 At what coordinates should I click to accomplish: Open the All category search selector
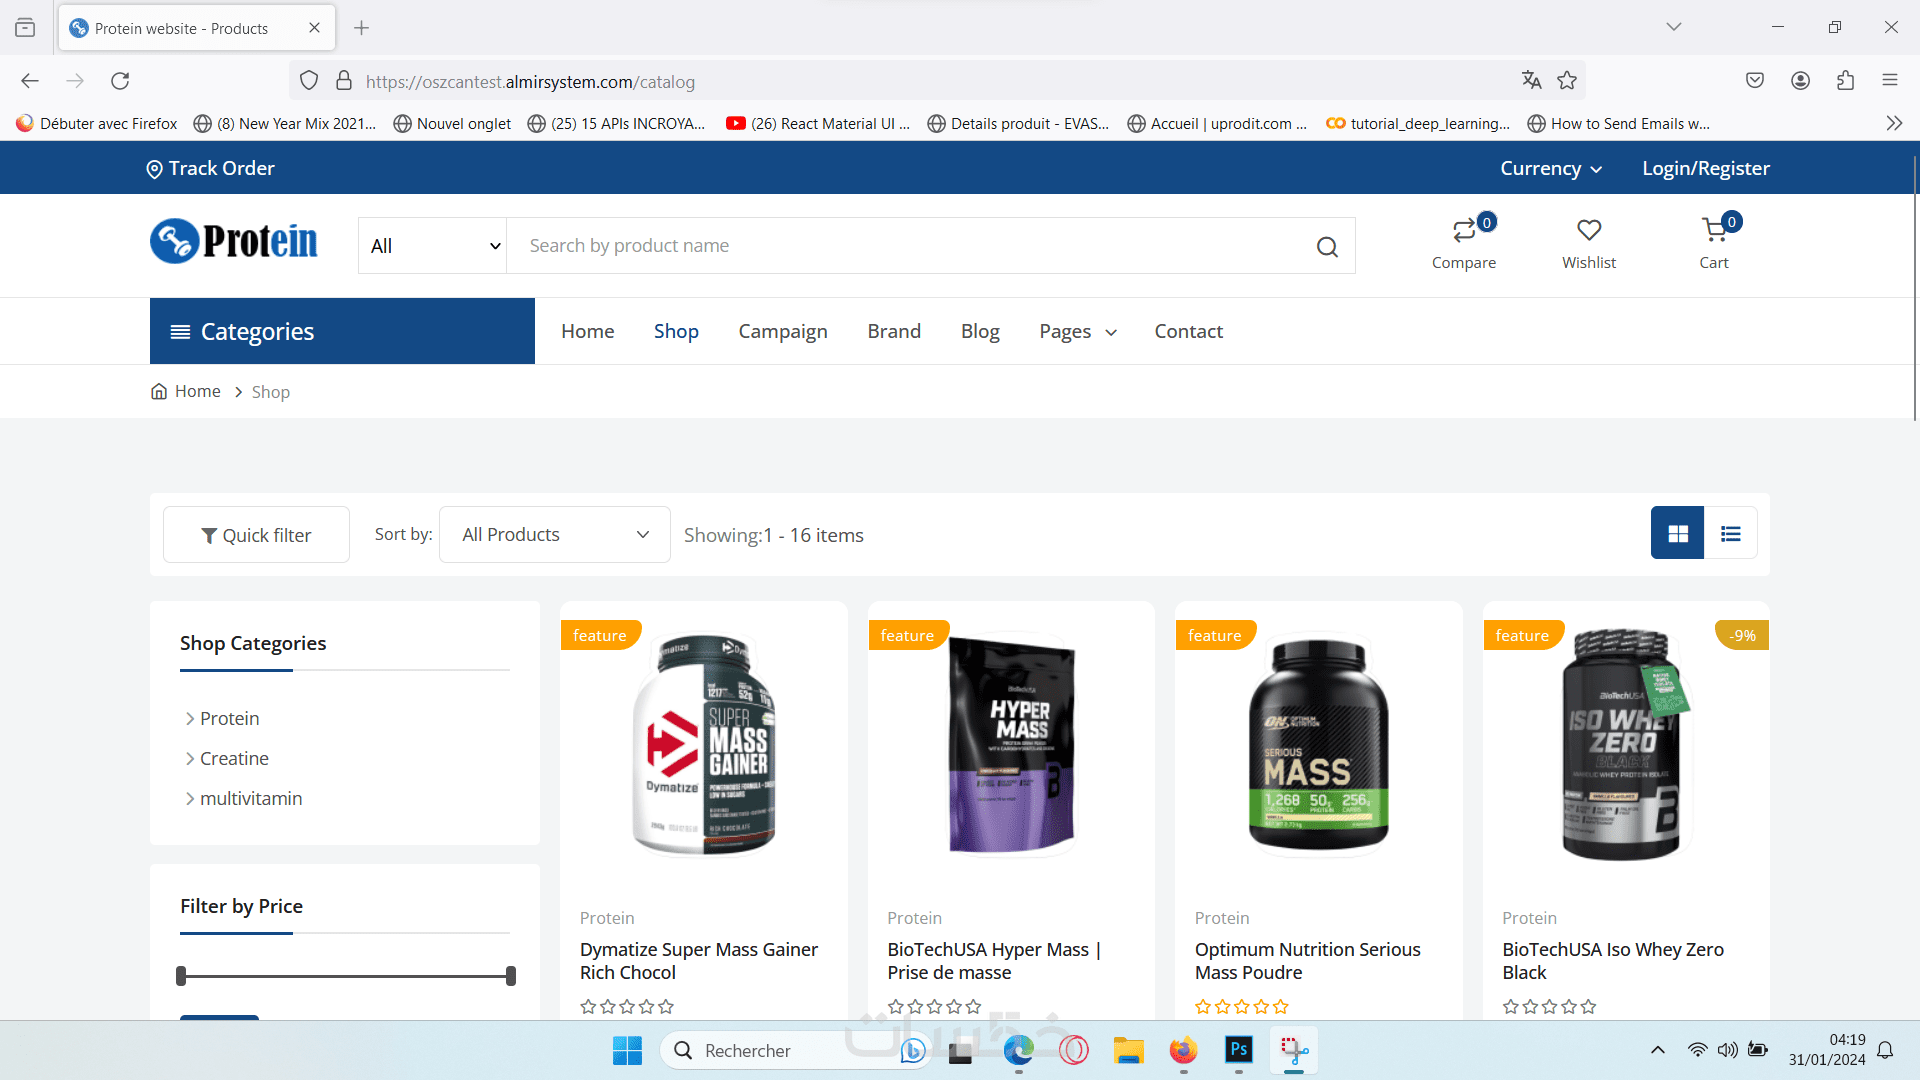[433, 246]
